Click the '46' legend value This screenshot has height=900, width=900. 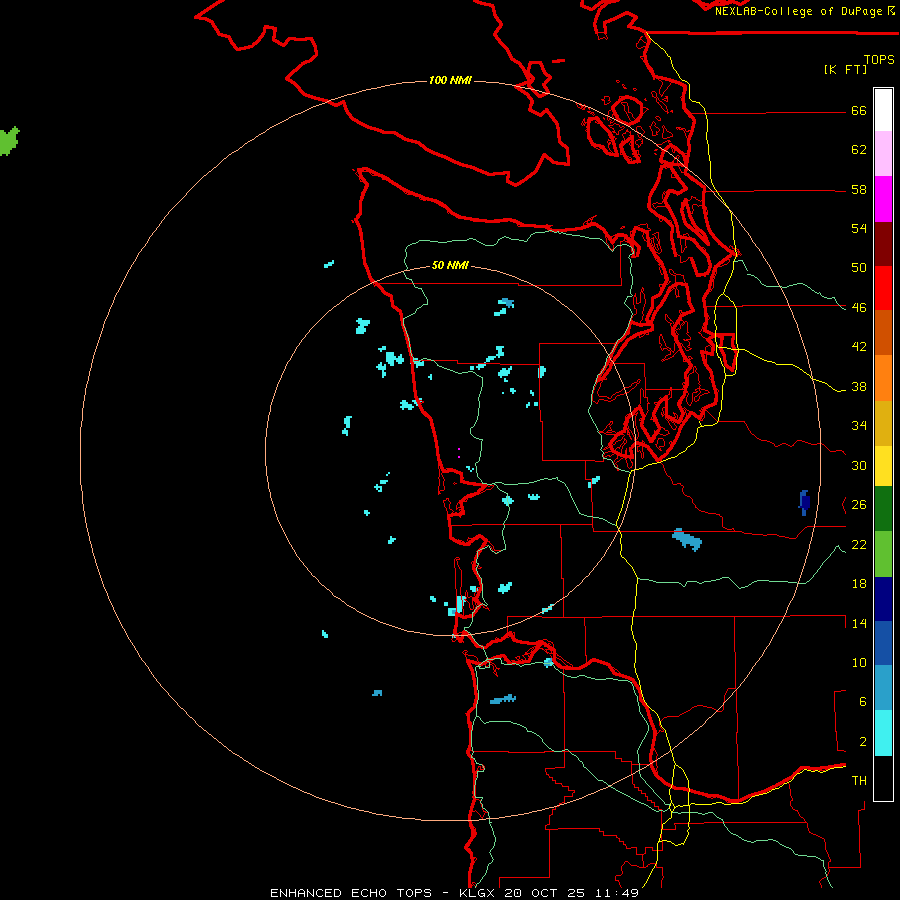(859, 308)
